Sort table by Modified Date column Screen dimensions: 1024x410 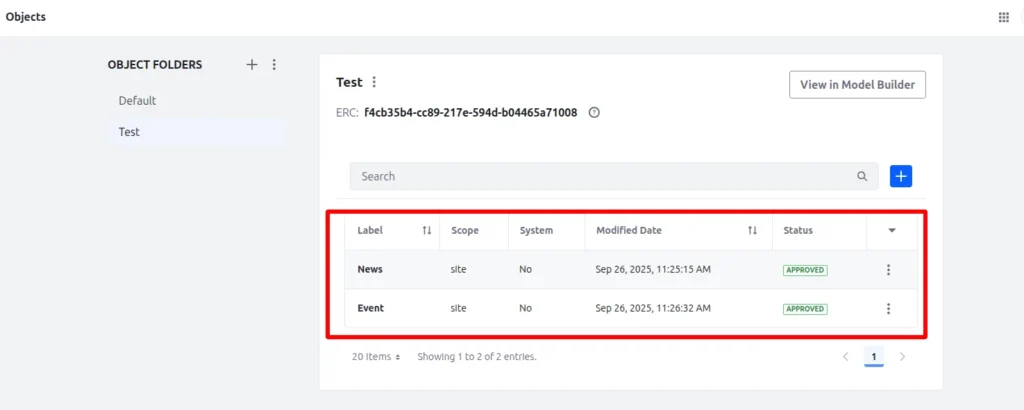point(752,230)
